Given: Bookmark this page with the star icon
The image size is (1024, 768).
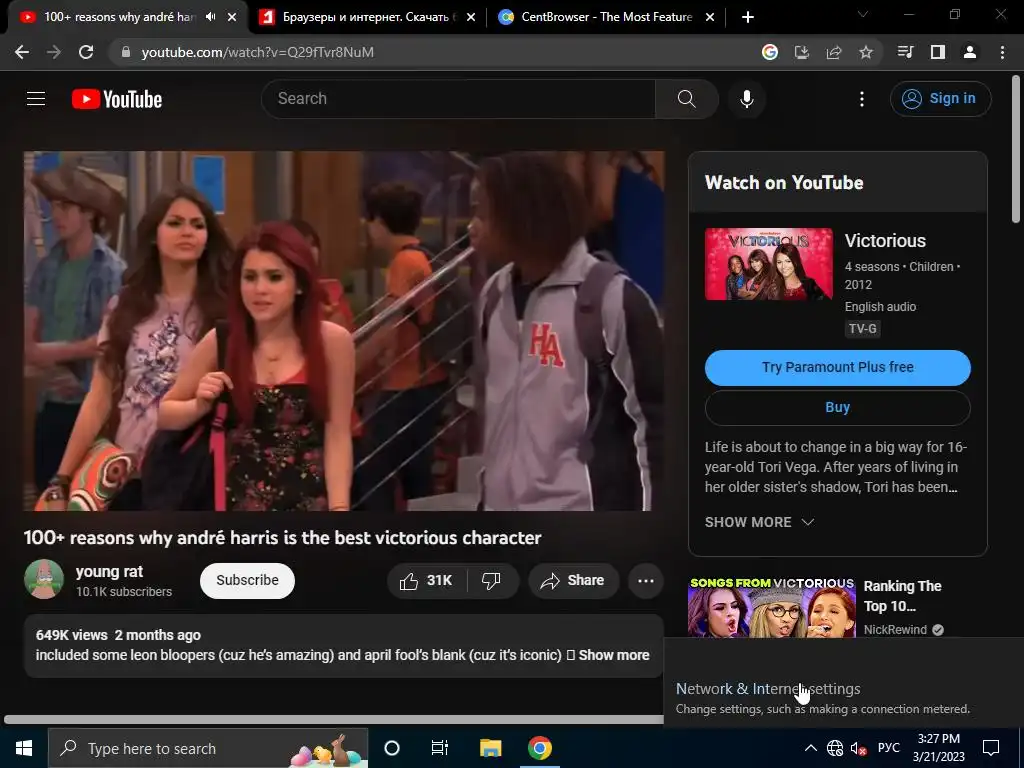Looking at the screenshot, I should point(866,52).
